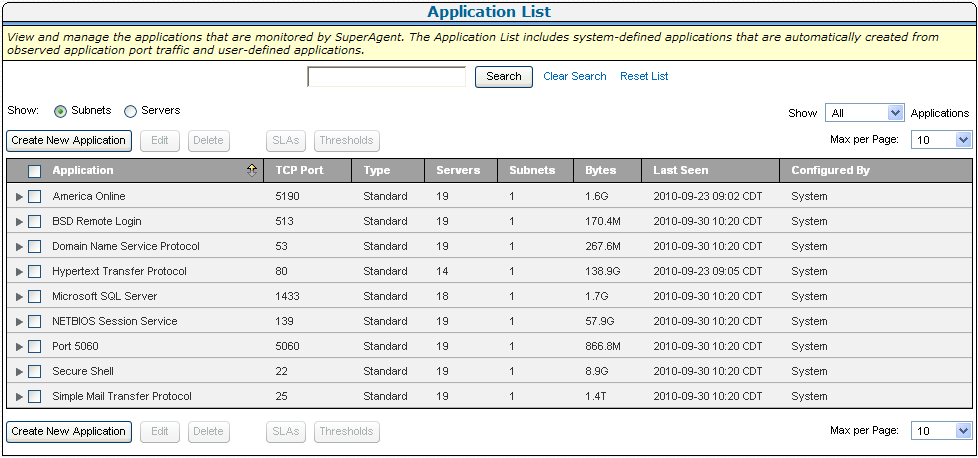Sort by the Last Seen column header
This screenshot has width=978, height=458.
click(x=680, y=170)
